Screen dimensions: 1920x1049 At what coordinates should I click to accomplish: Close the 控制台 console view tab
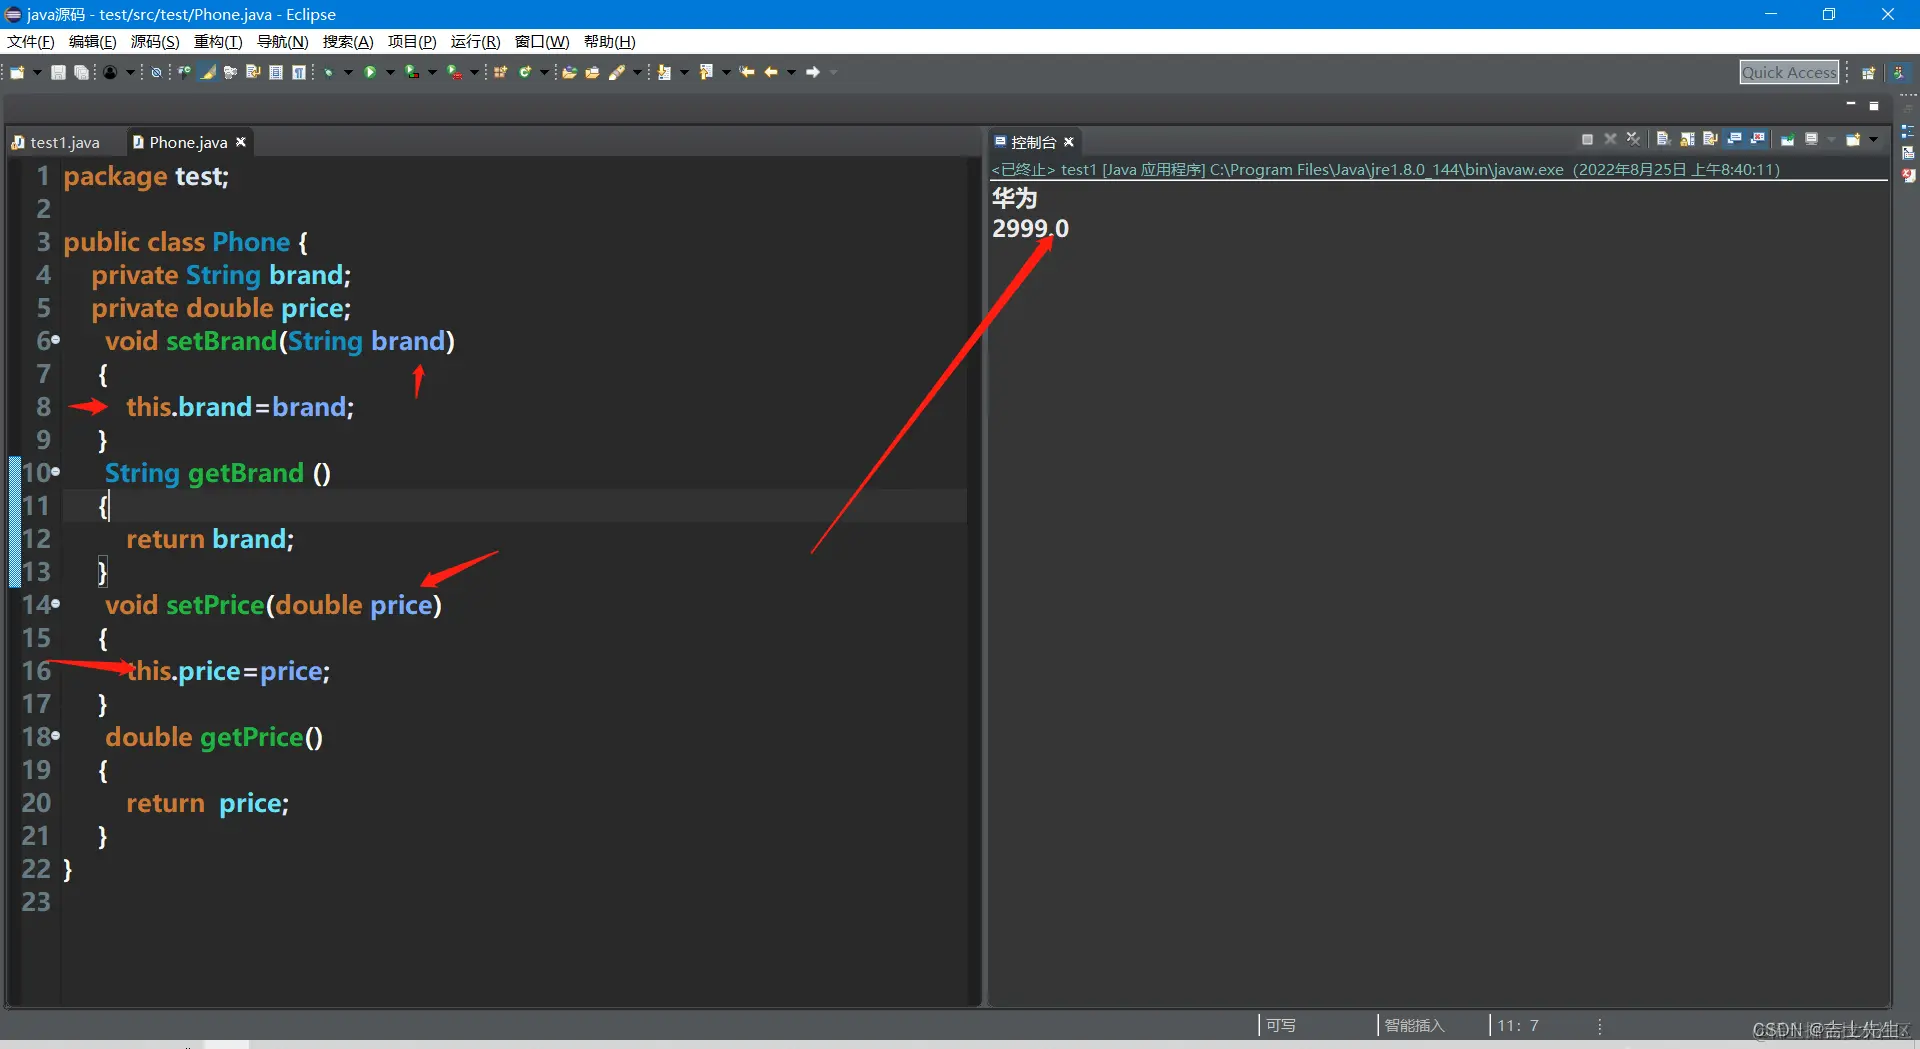(1069, 142)
